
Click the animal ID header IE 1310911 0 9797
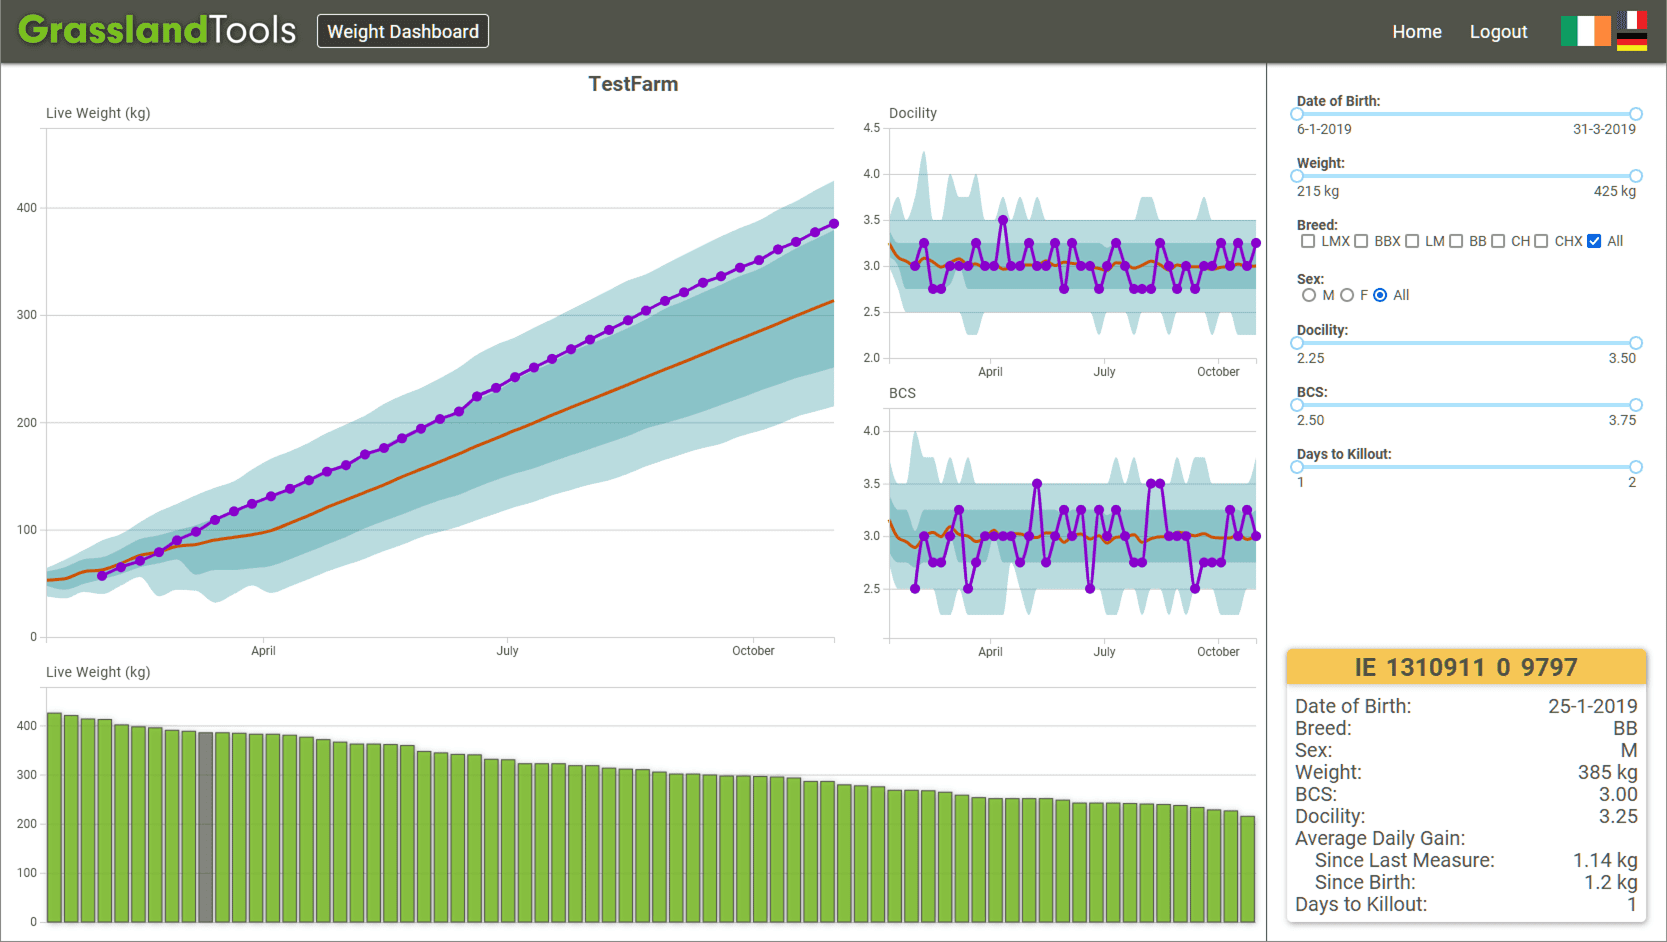(x=1465, y=667)
